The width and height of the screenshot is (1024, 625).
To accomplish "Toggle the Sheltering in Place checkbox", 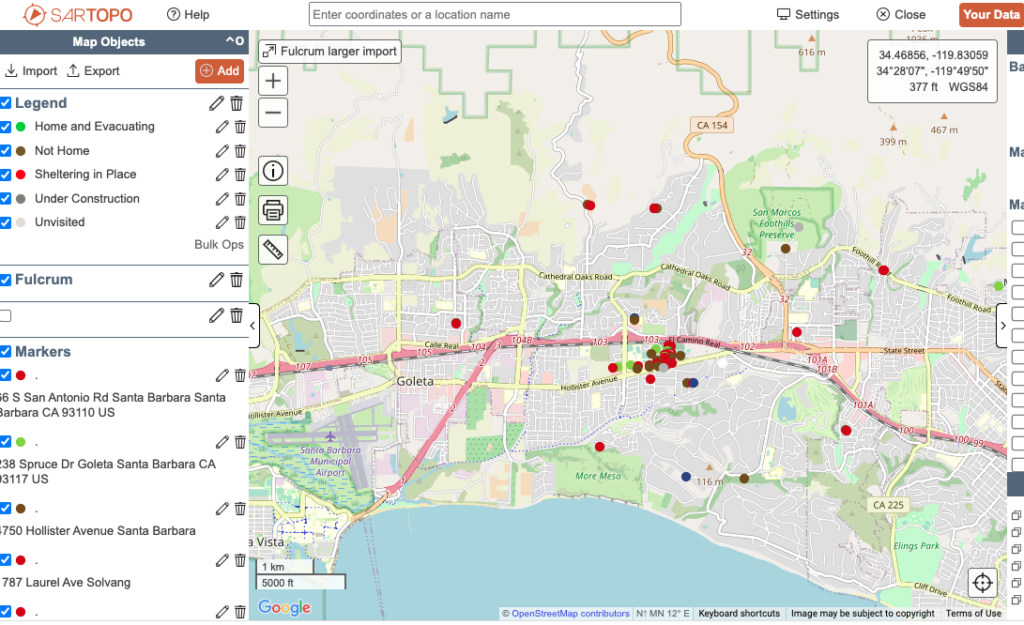I will pos(6,175).
